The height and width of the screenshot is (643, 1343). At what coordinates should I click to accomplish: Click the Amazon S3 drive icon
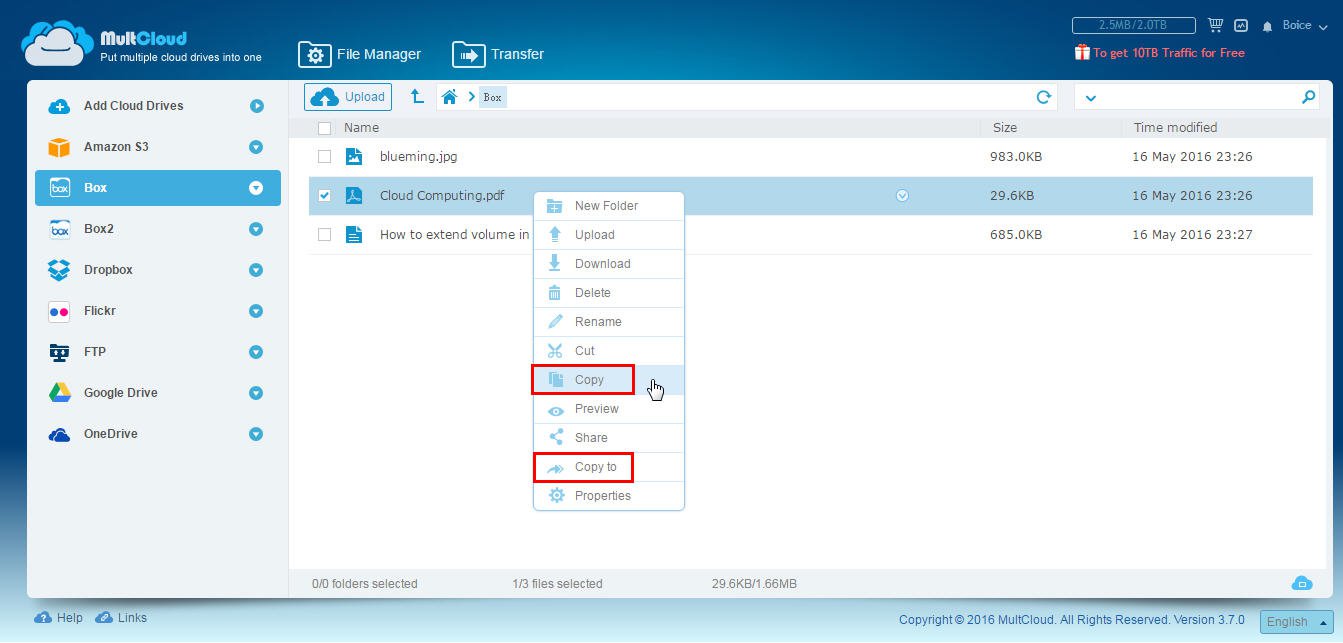pyautogui.click(x=60, y=147)
